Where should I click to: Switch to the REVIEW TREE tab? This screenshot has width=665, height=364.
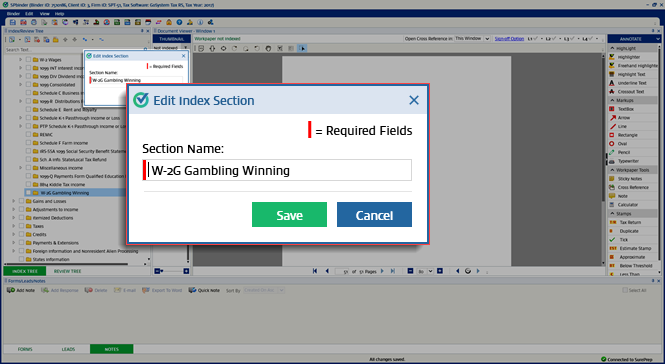67,271
